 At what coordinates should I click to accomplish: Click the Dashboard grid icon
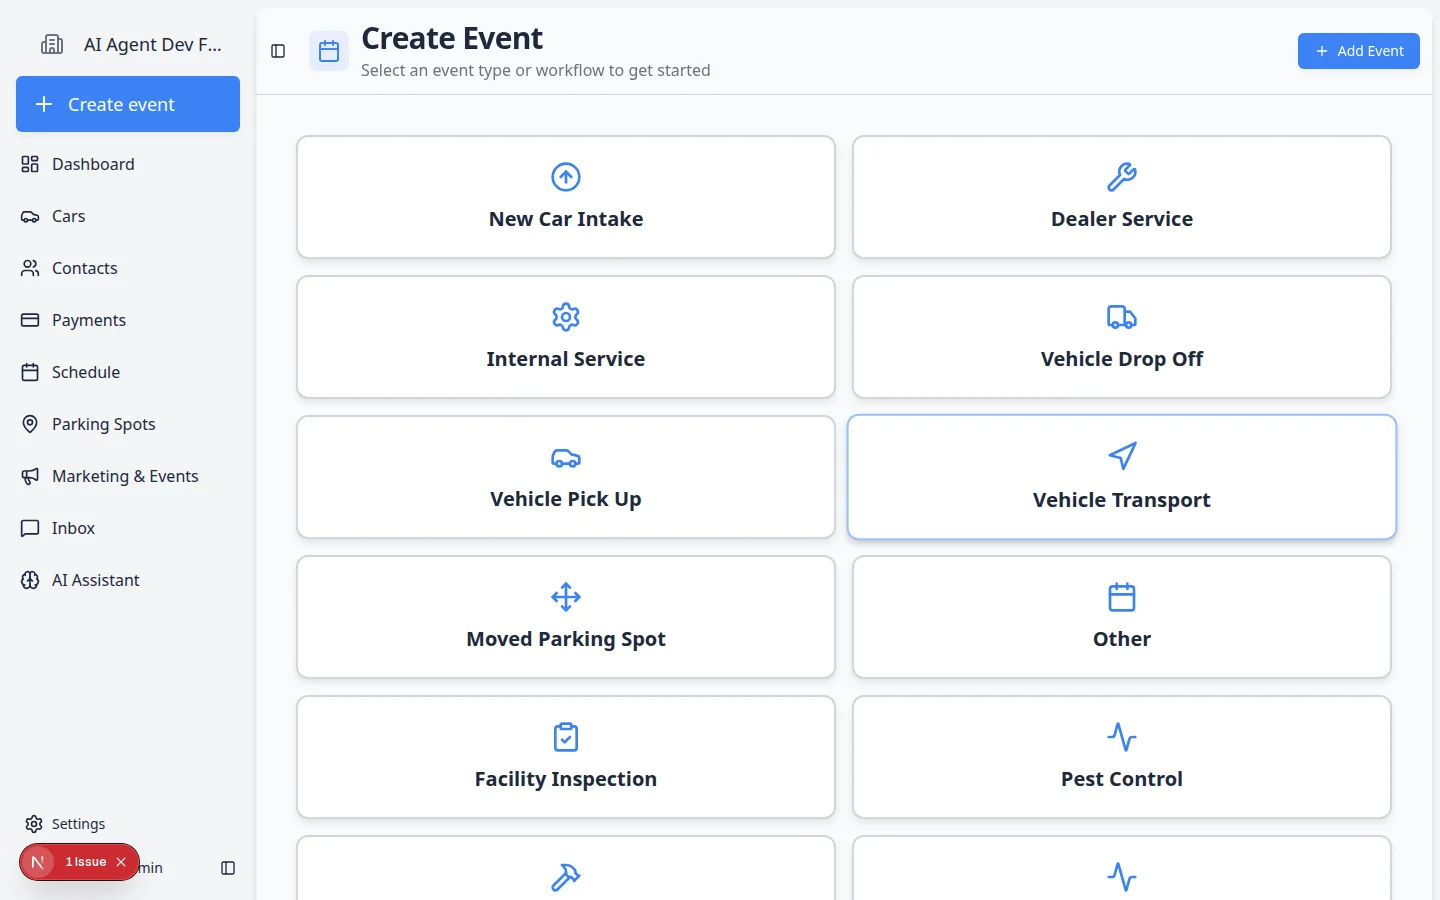click(x=30, y=164)
